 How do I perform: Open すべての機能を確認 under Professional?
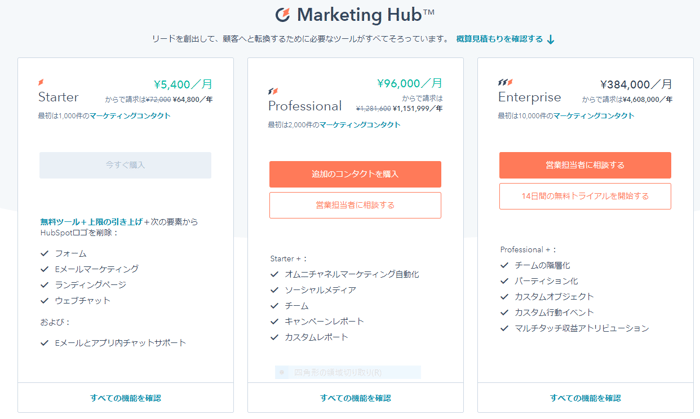click(x=355, y=398)
